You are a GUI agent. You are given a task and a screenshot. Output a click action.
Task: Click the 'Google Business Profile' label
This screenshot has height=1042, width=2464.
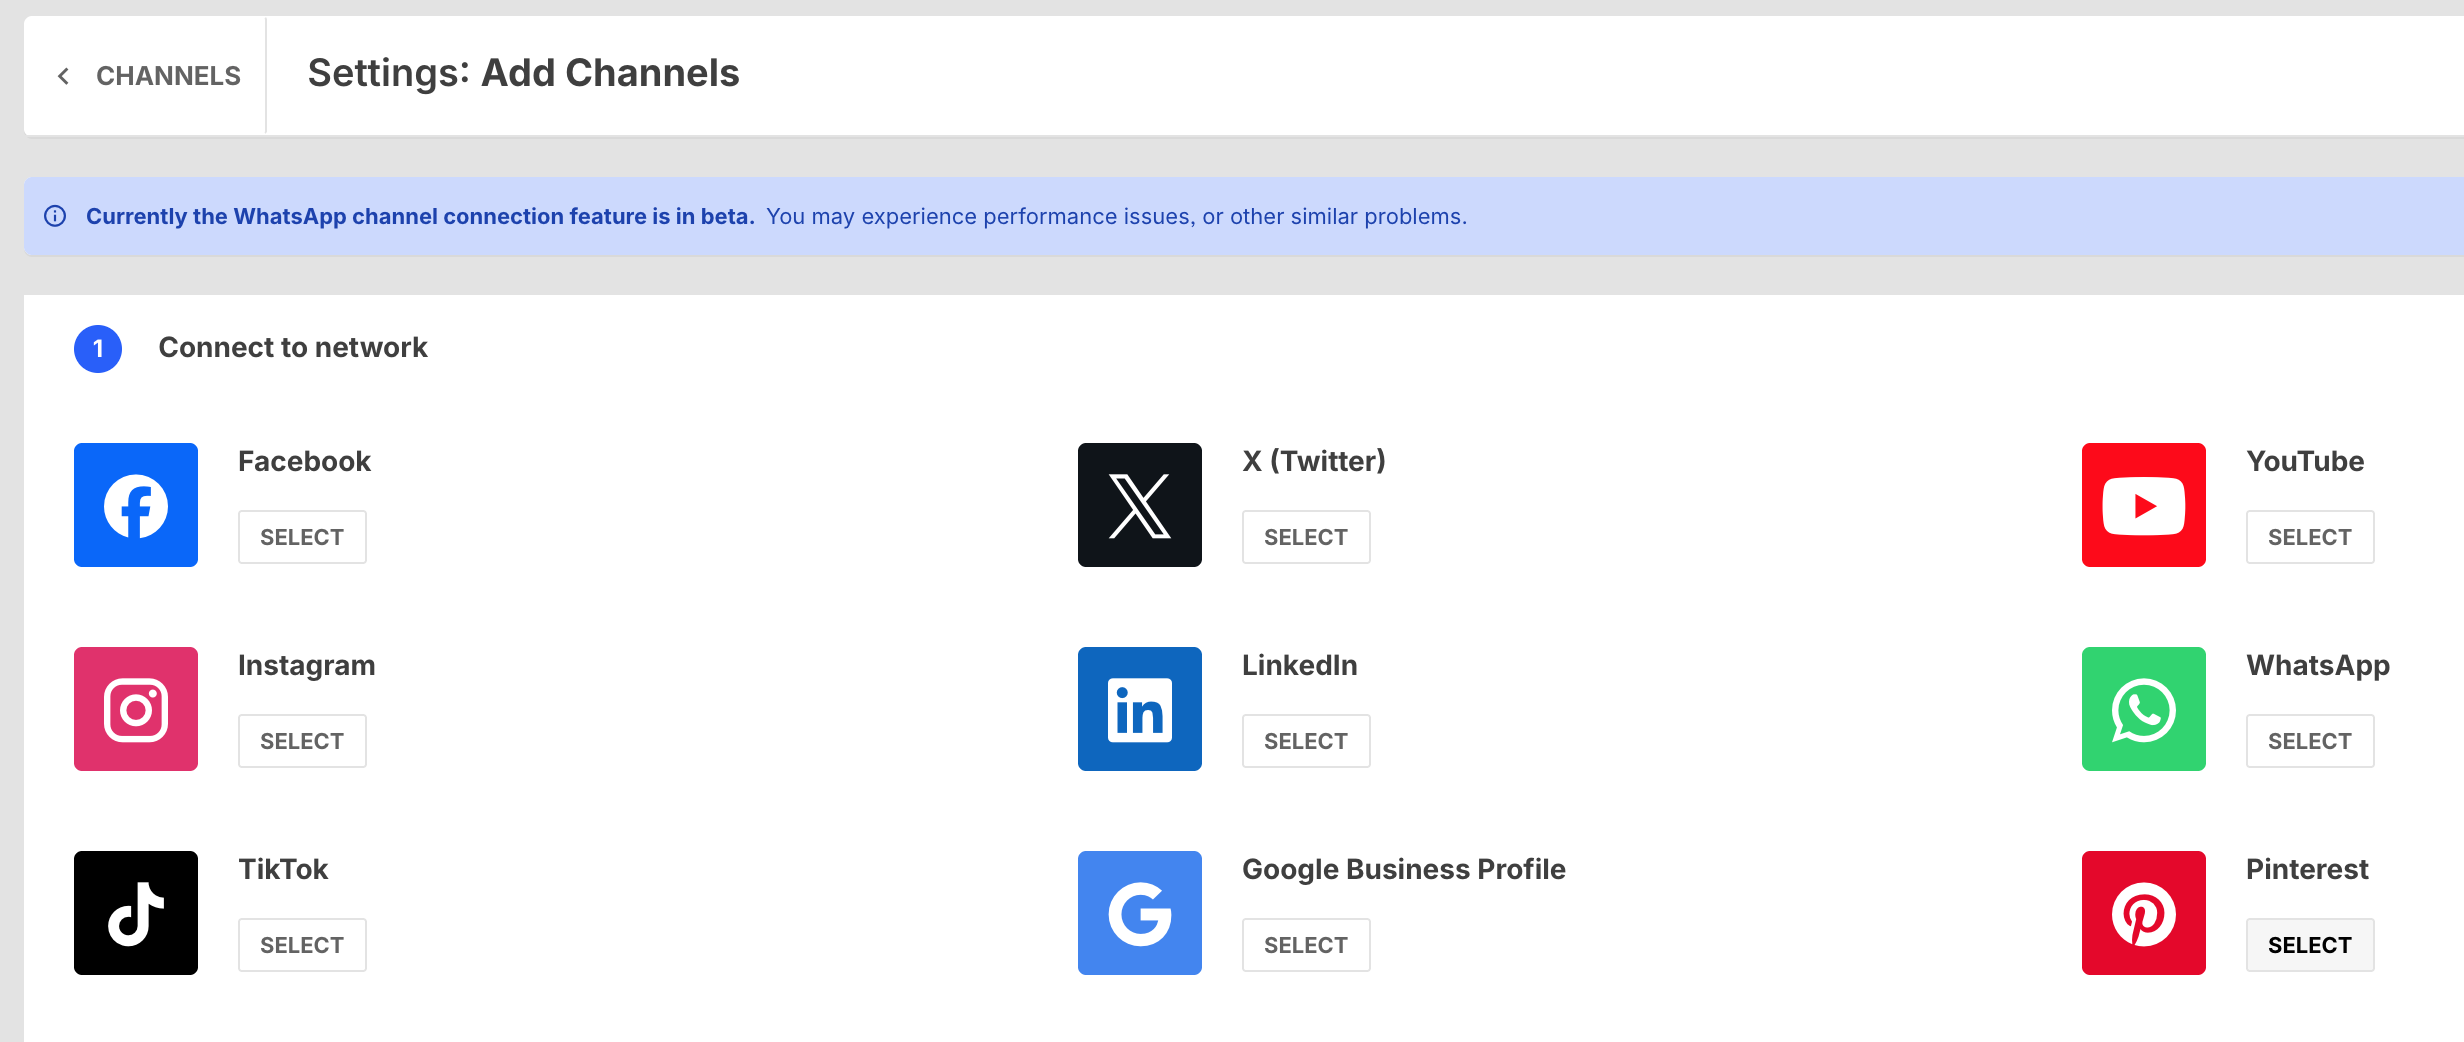[1404, 870]
